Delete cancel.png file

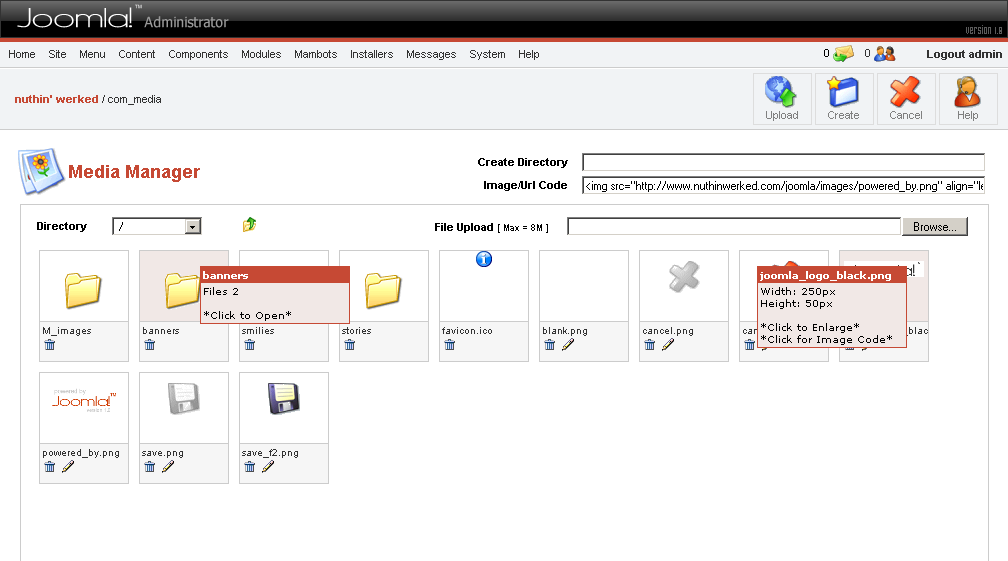[x=650, y=345]
